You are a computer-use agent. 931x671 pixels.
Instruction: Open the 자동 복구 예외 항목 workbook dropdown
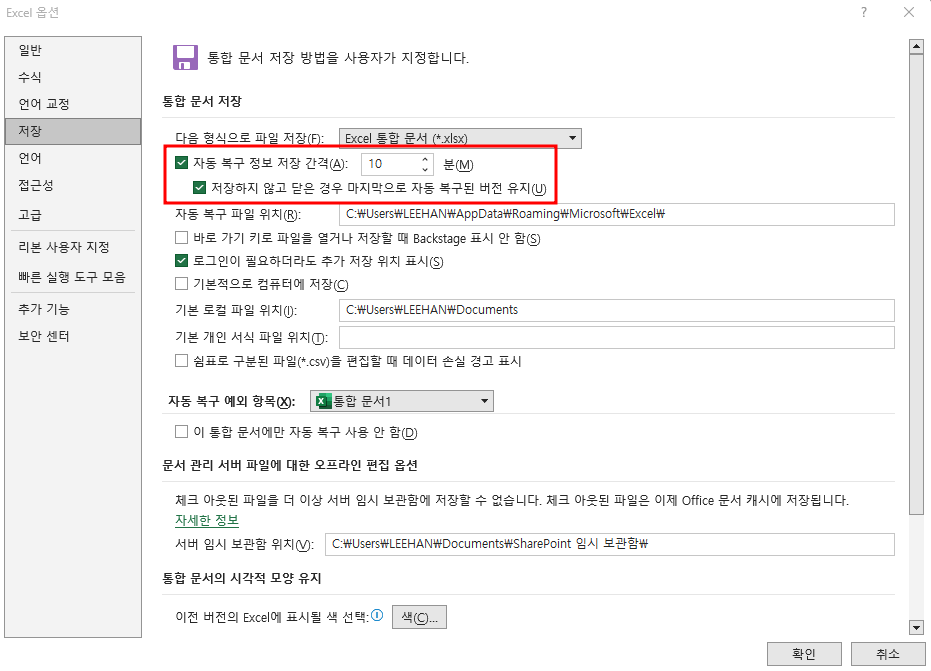click(402, 401)
